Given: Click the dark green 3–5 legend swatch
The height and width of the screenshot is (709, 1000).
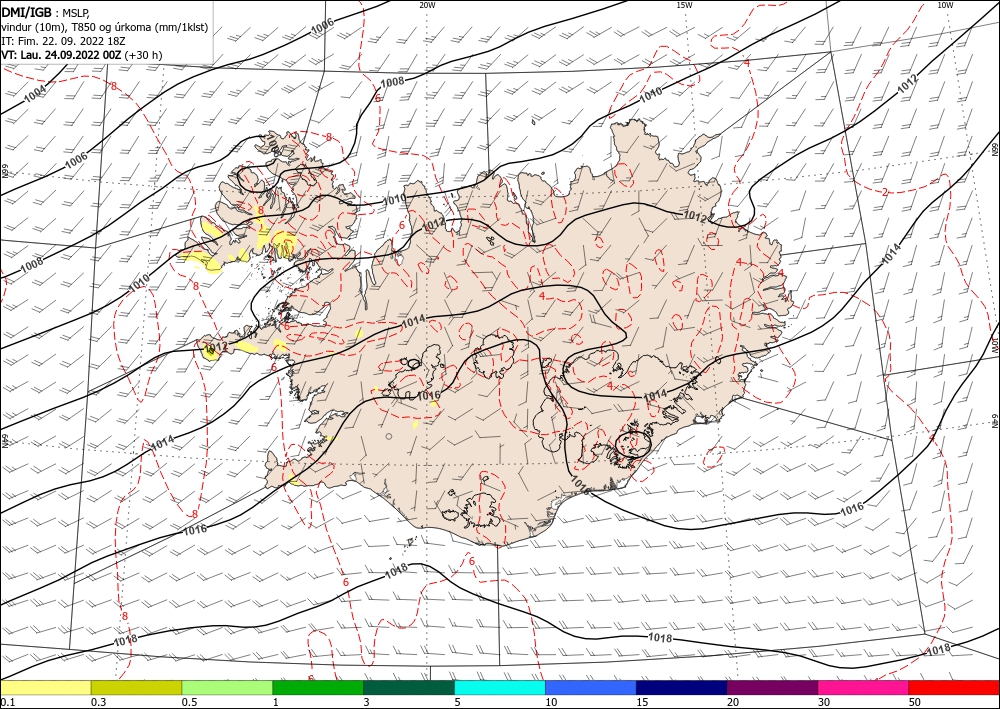Looking at the screenshot, I should (409, 687).
